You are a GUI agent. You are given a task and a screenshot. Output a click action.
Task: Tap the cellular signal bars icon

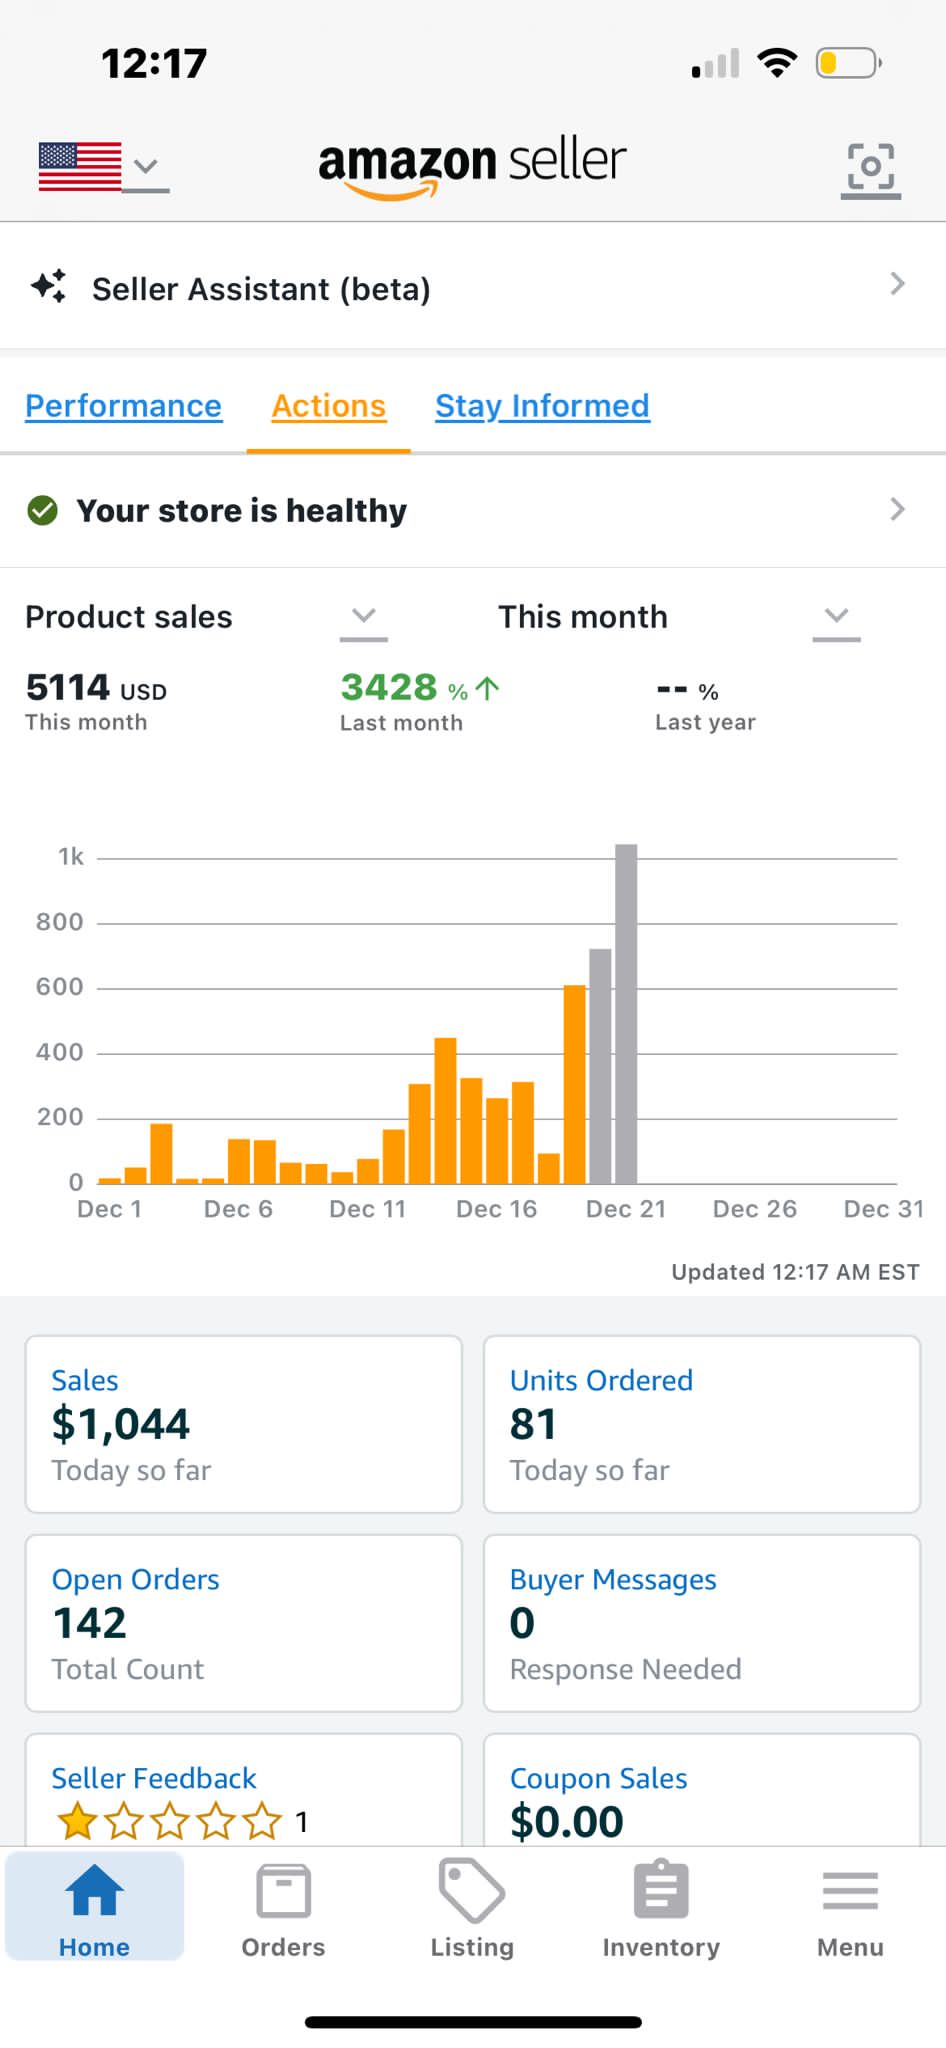click(x=715, y=63)
